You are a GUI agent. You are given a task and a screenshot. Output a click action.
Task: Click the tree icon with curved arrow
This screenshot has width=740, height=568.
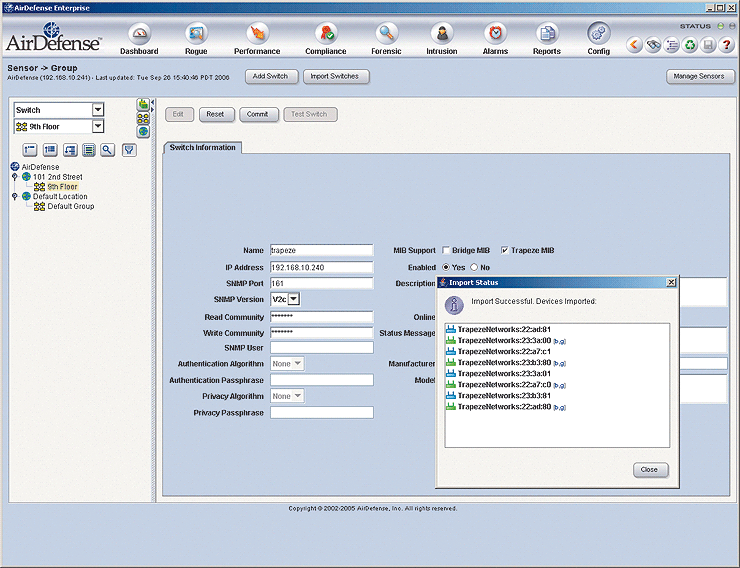tap(70, 150)
